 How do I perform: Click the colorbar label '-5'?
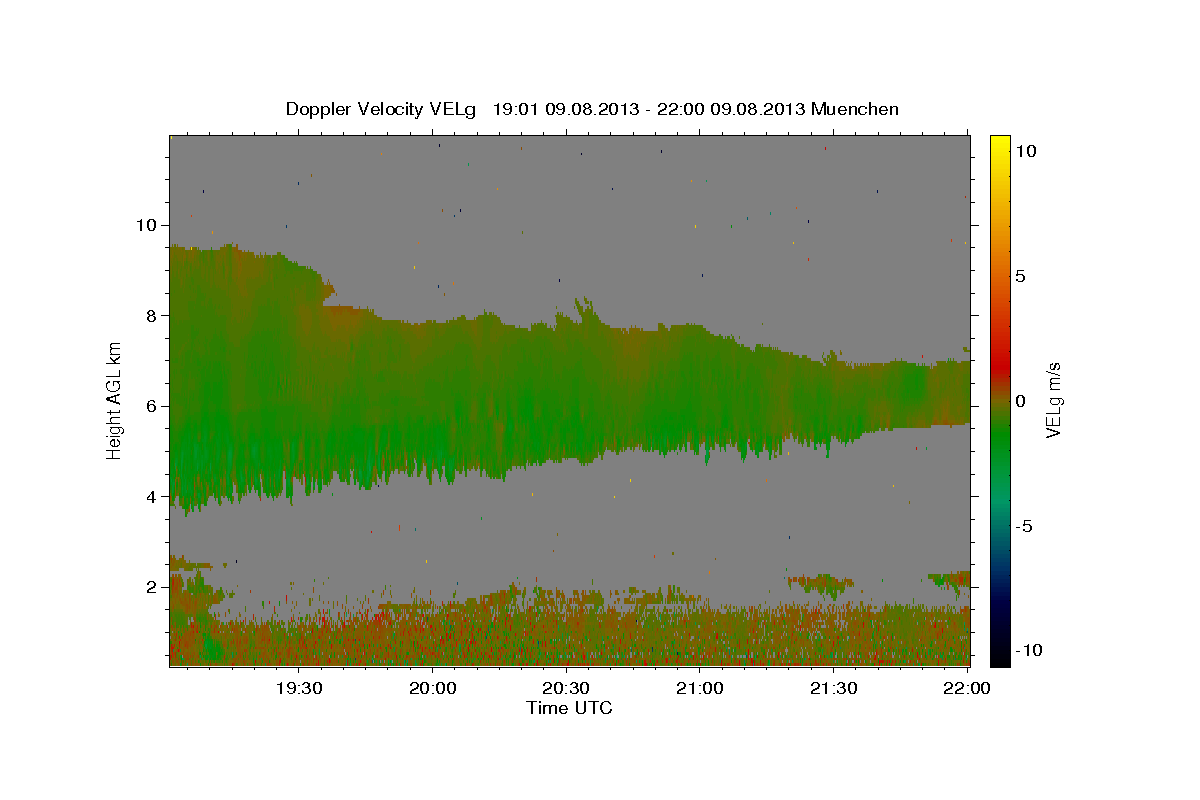pos(1024,526)
